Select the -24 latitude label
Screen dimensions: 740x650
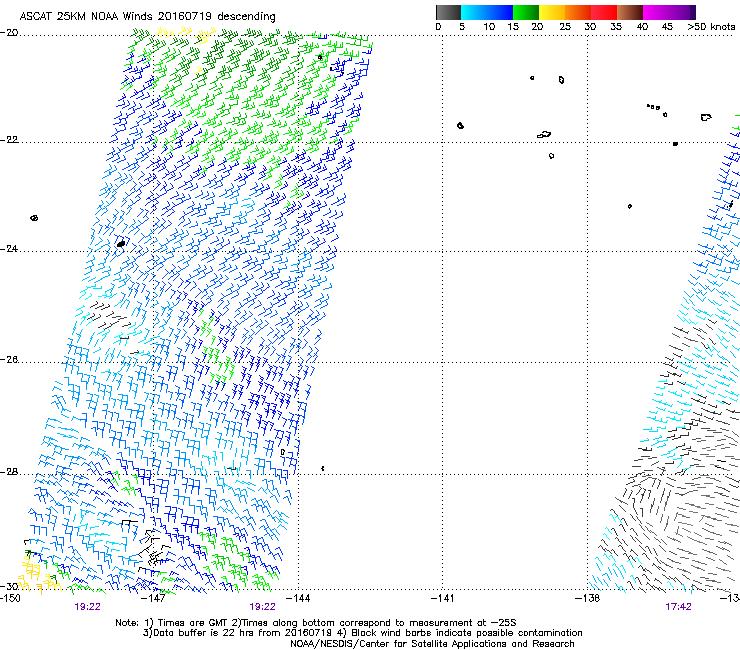click(x=9, y=249)
